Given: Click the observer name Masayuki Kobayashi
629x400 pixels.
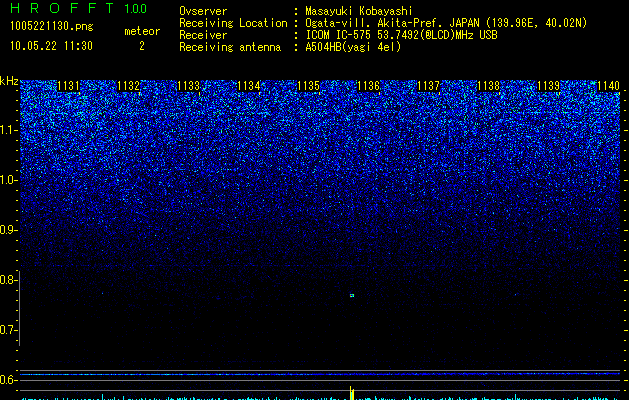Looking at the screenshot, I should click(359, 11).
